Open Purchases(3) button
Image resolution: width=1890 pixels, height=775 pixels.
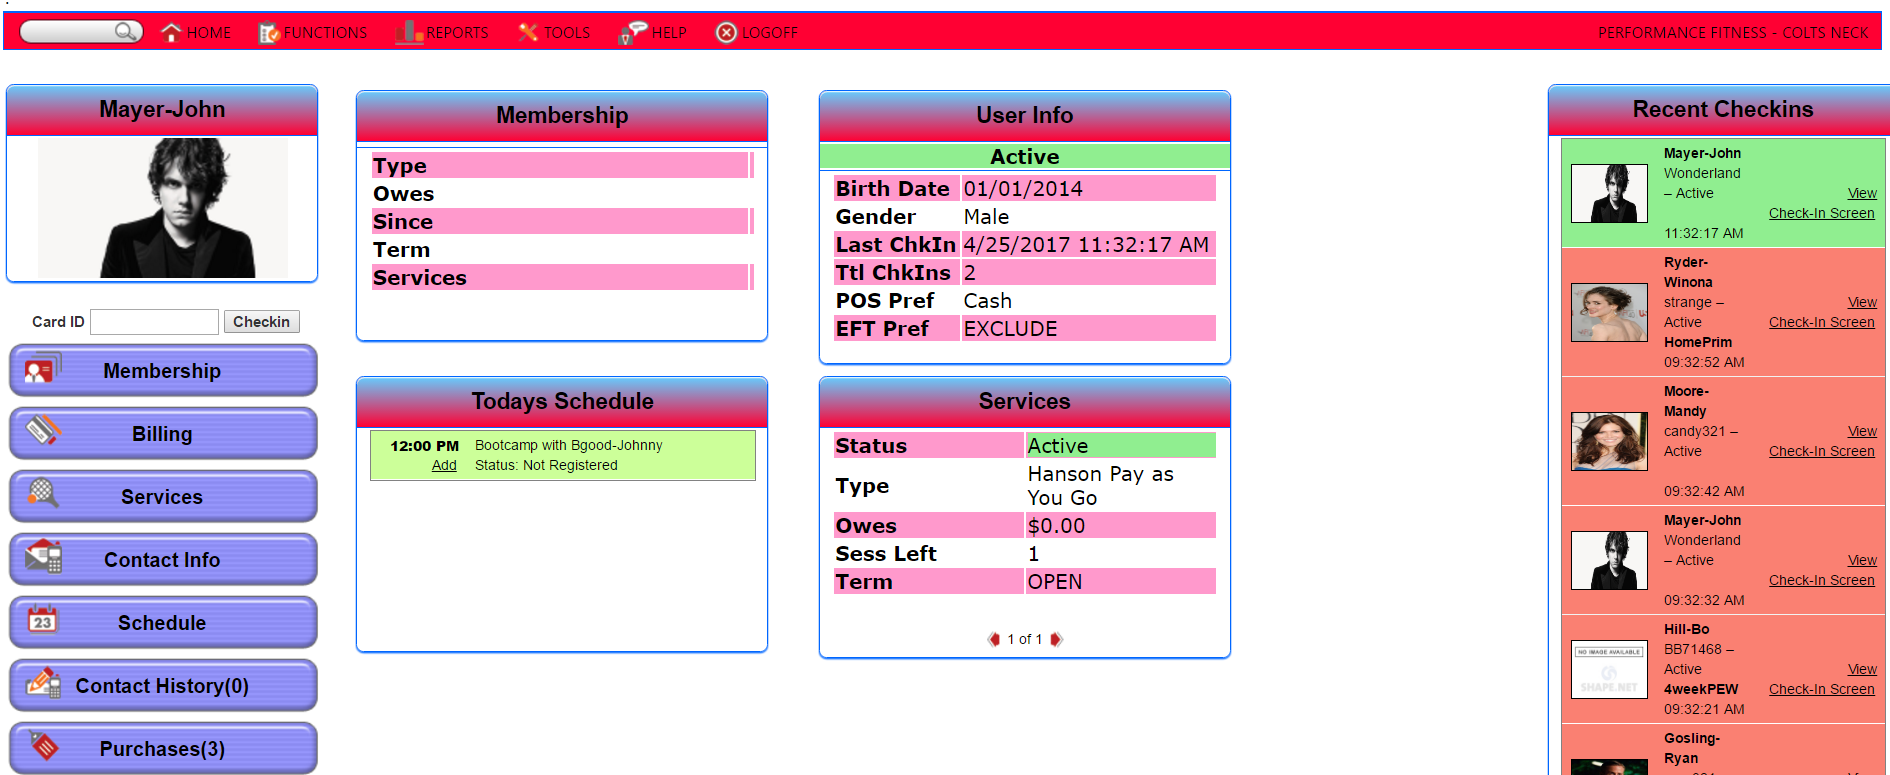point(163,749)
